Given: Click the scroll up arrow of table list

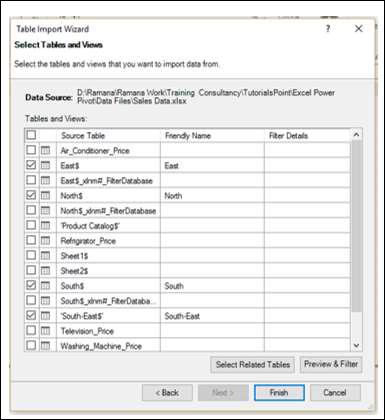Looking at the screenshot, I should [x=356, y=135].
